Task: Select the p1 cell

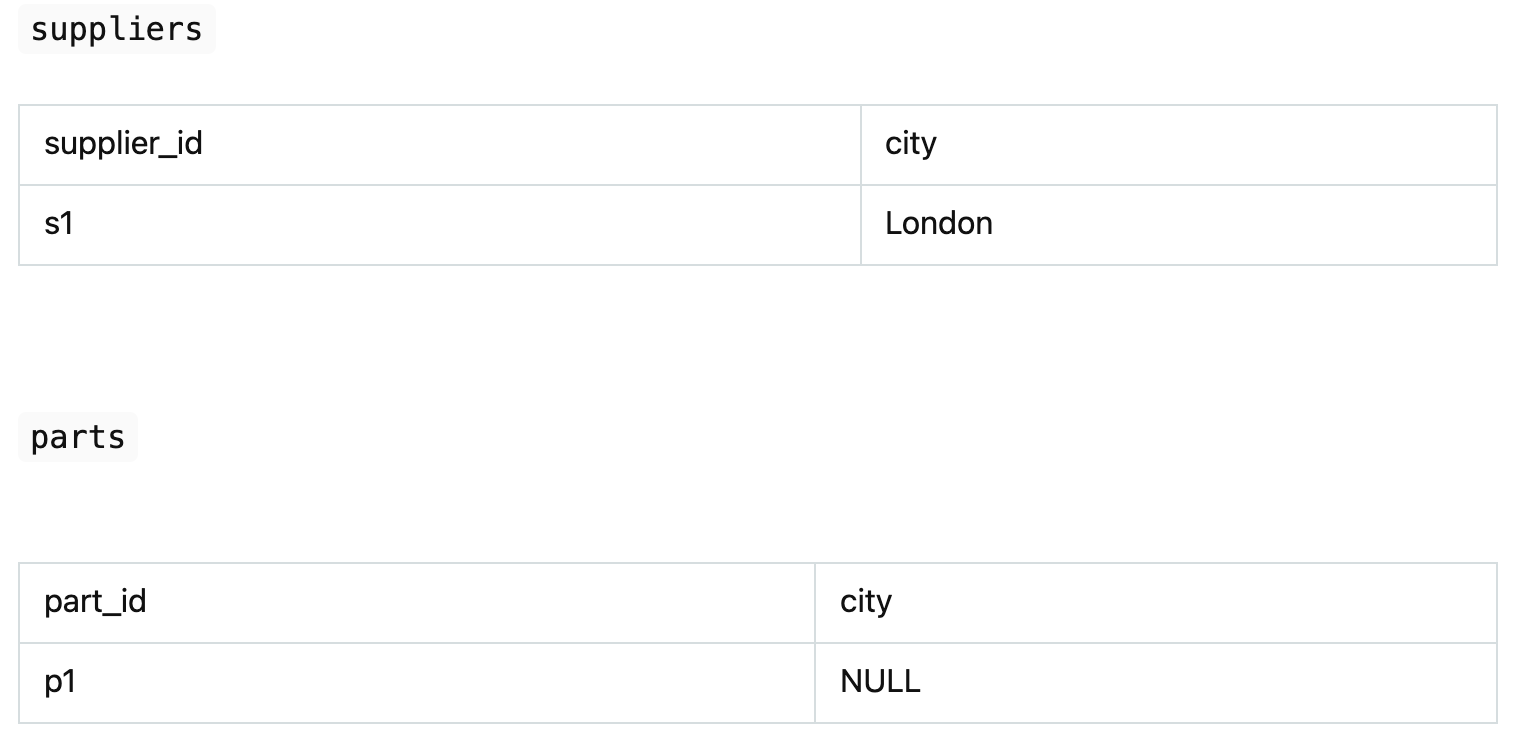Action: tap(60, 682)
